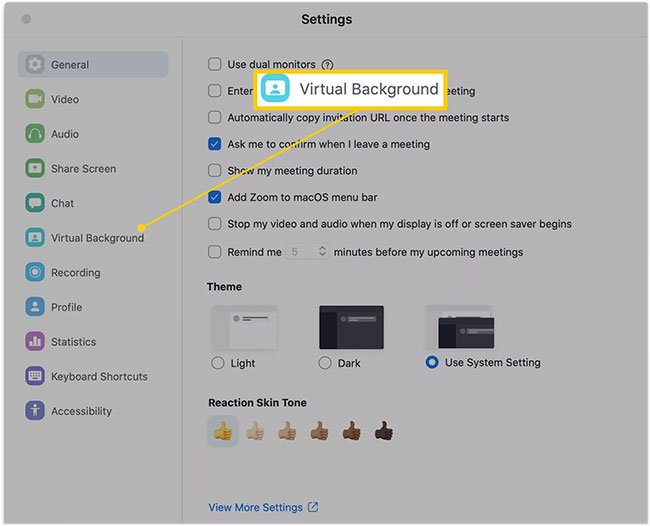Select the Recording icon in sidebar
Image resolution: width=650 pixels, height=526 pixels.
35,272
